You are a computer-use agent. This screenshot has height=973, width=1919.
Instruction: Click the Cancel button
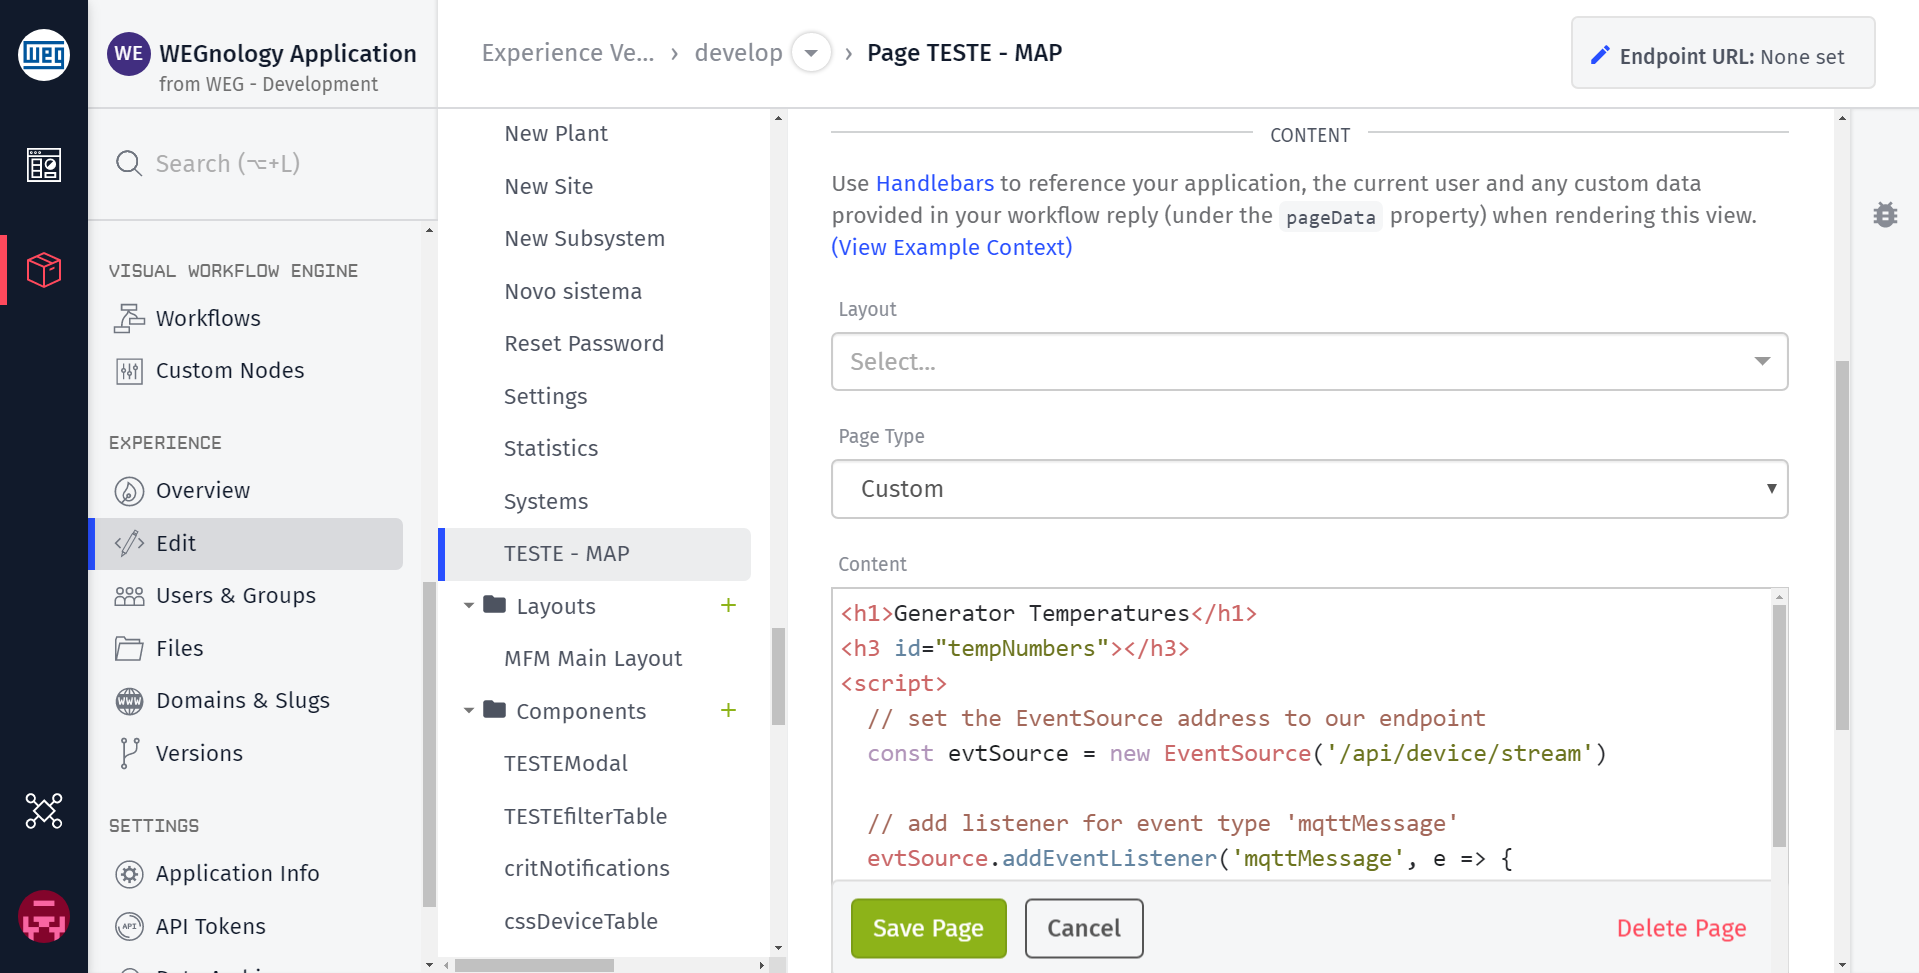pos(1084,928)
